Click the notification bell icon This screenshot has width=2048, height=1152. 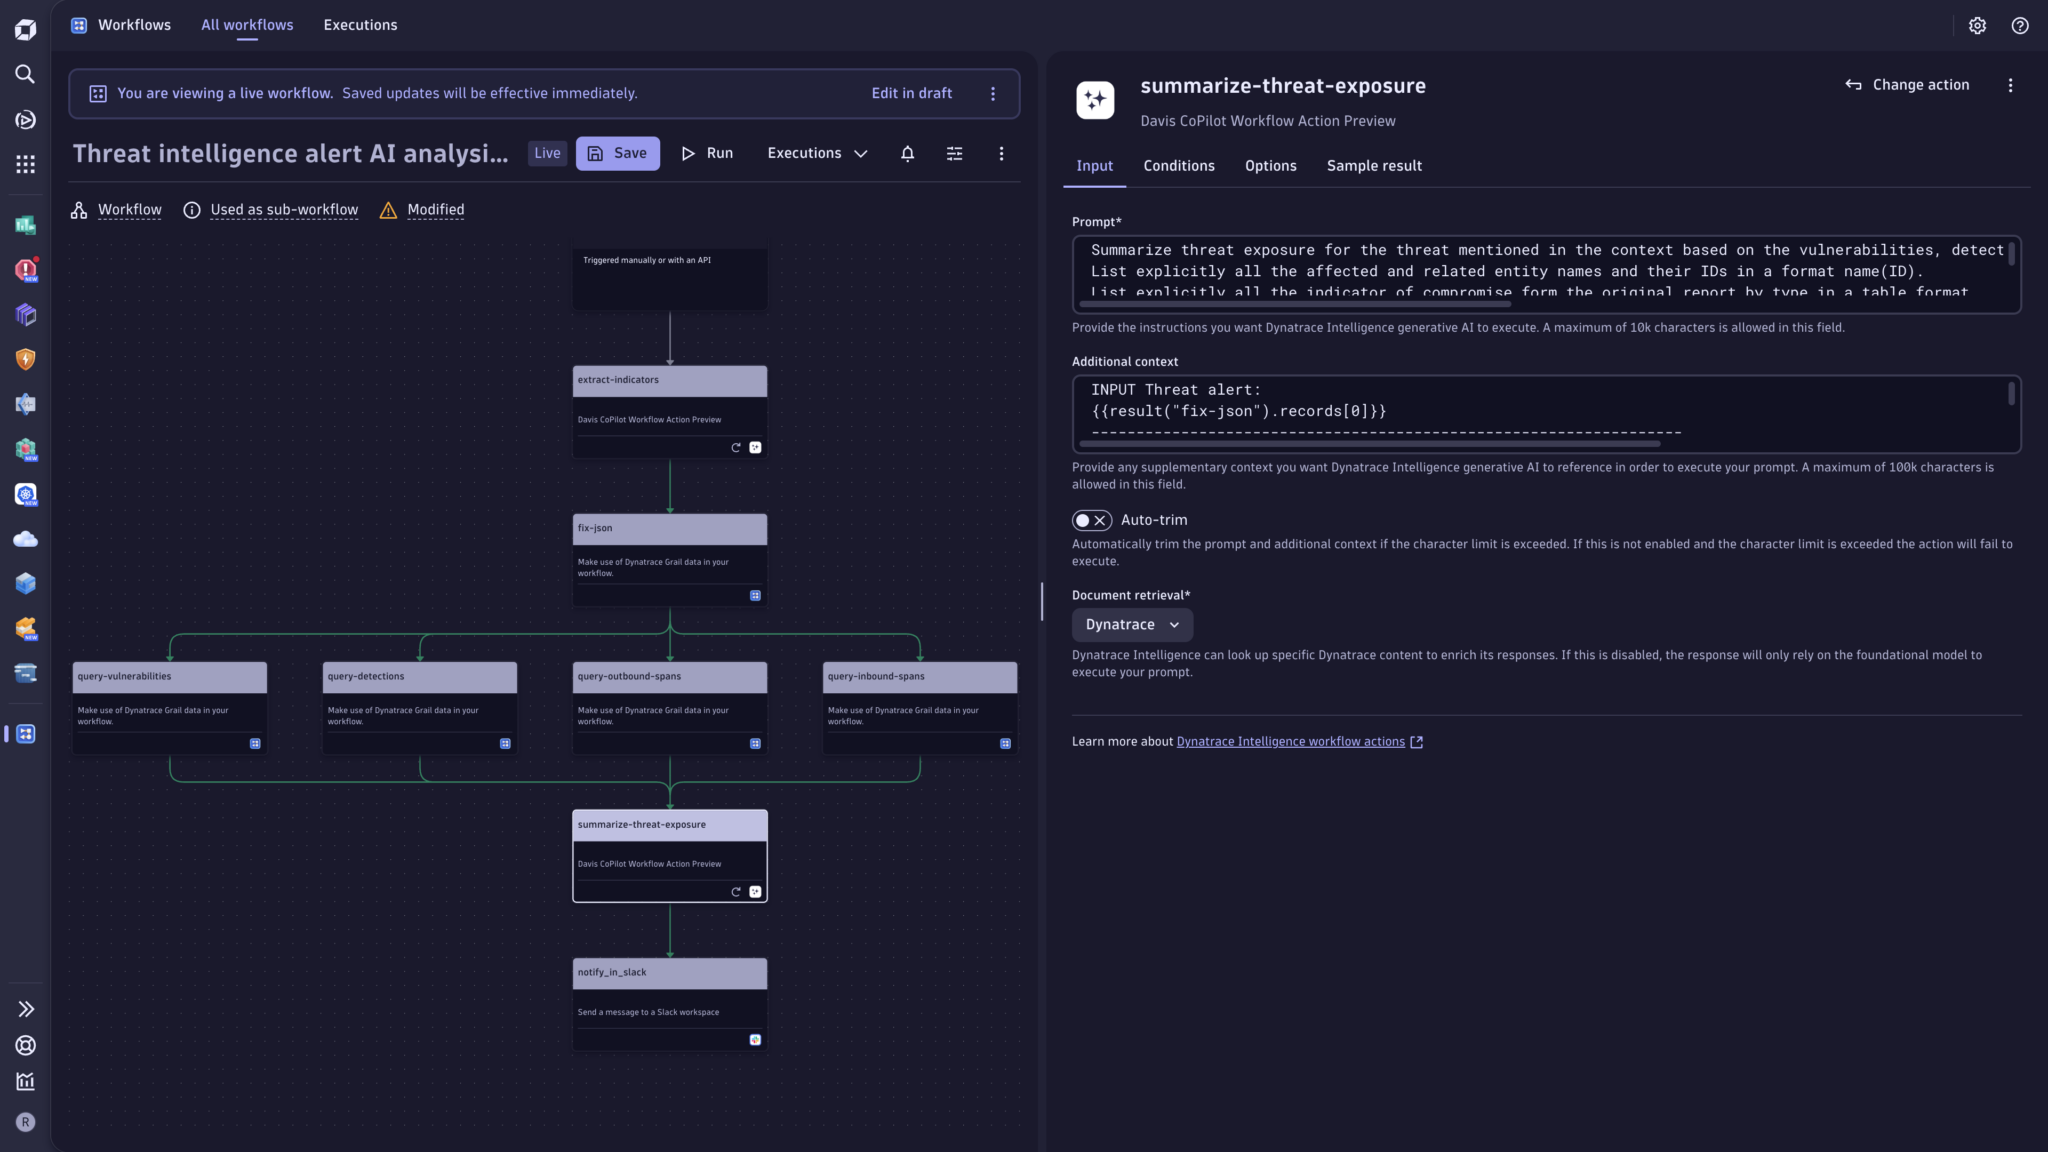point(907,153)
